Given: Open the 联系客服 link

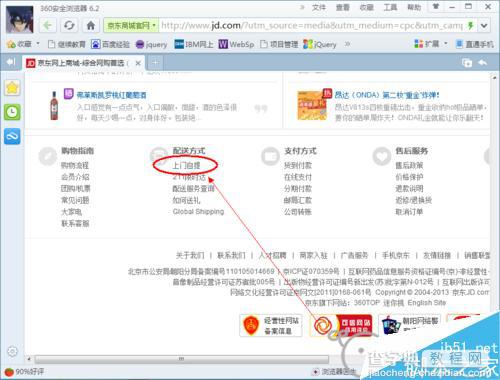Looking at the screenshot, I should click(75, 223).
